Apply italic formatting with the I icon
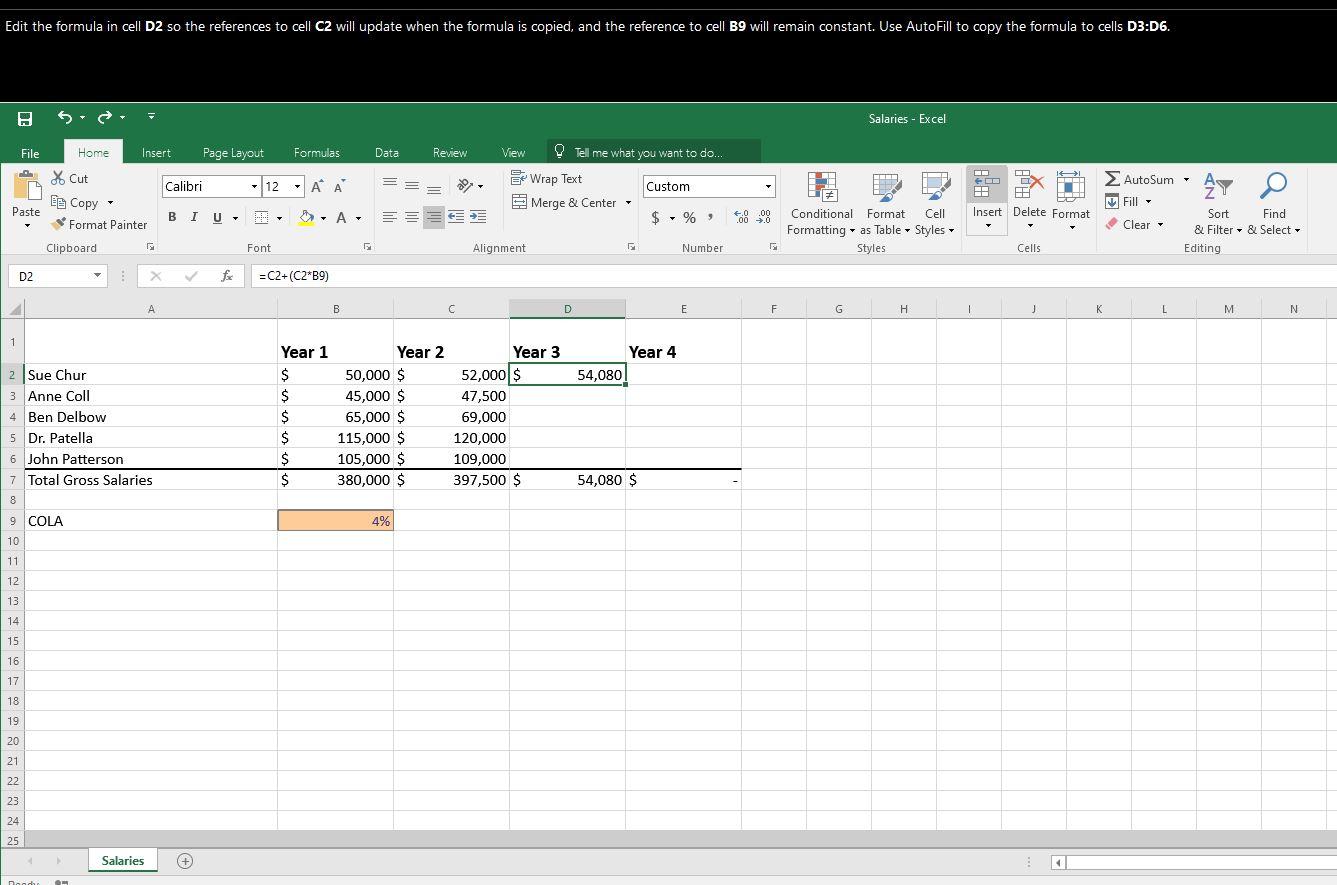1337x885 pixels. pyautogui.click(x=192, y=216)
